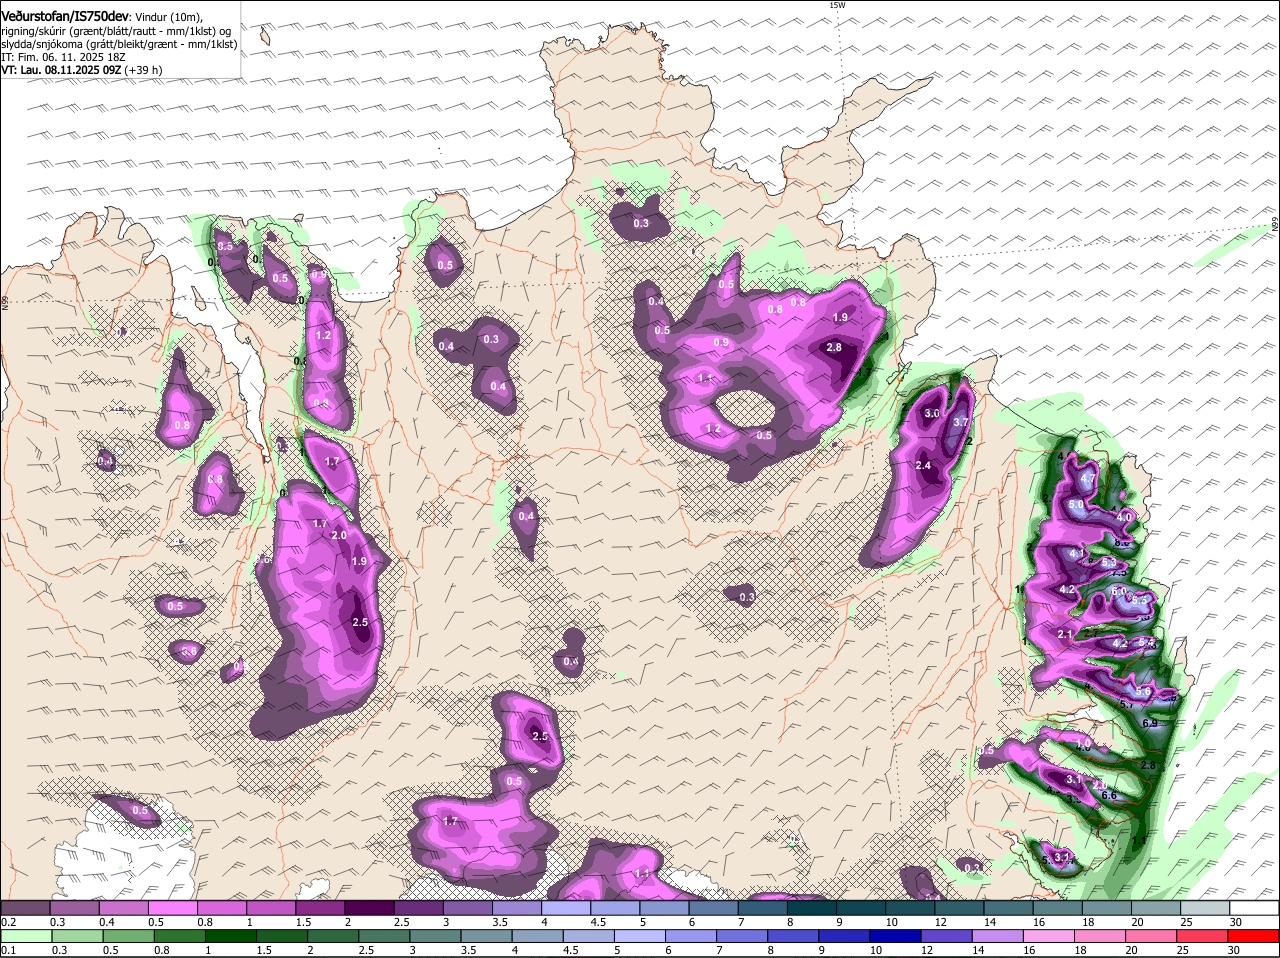Click the 4.7 precipitation value on the map
Screen dimensions: 1280x958
point(1088,479)
